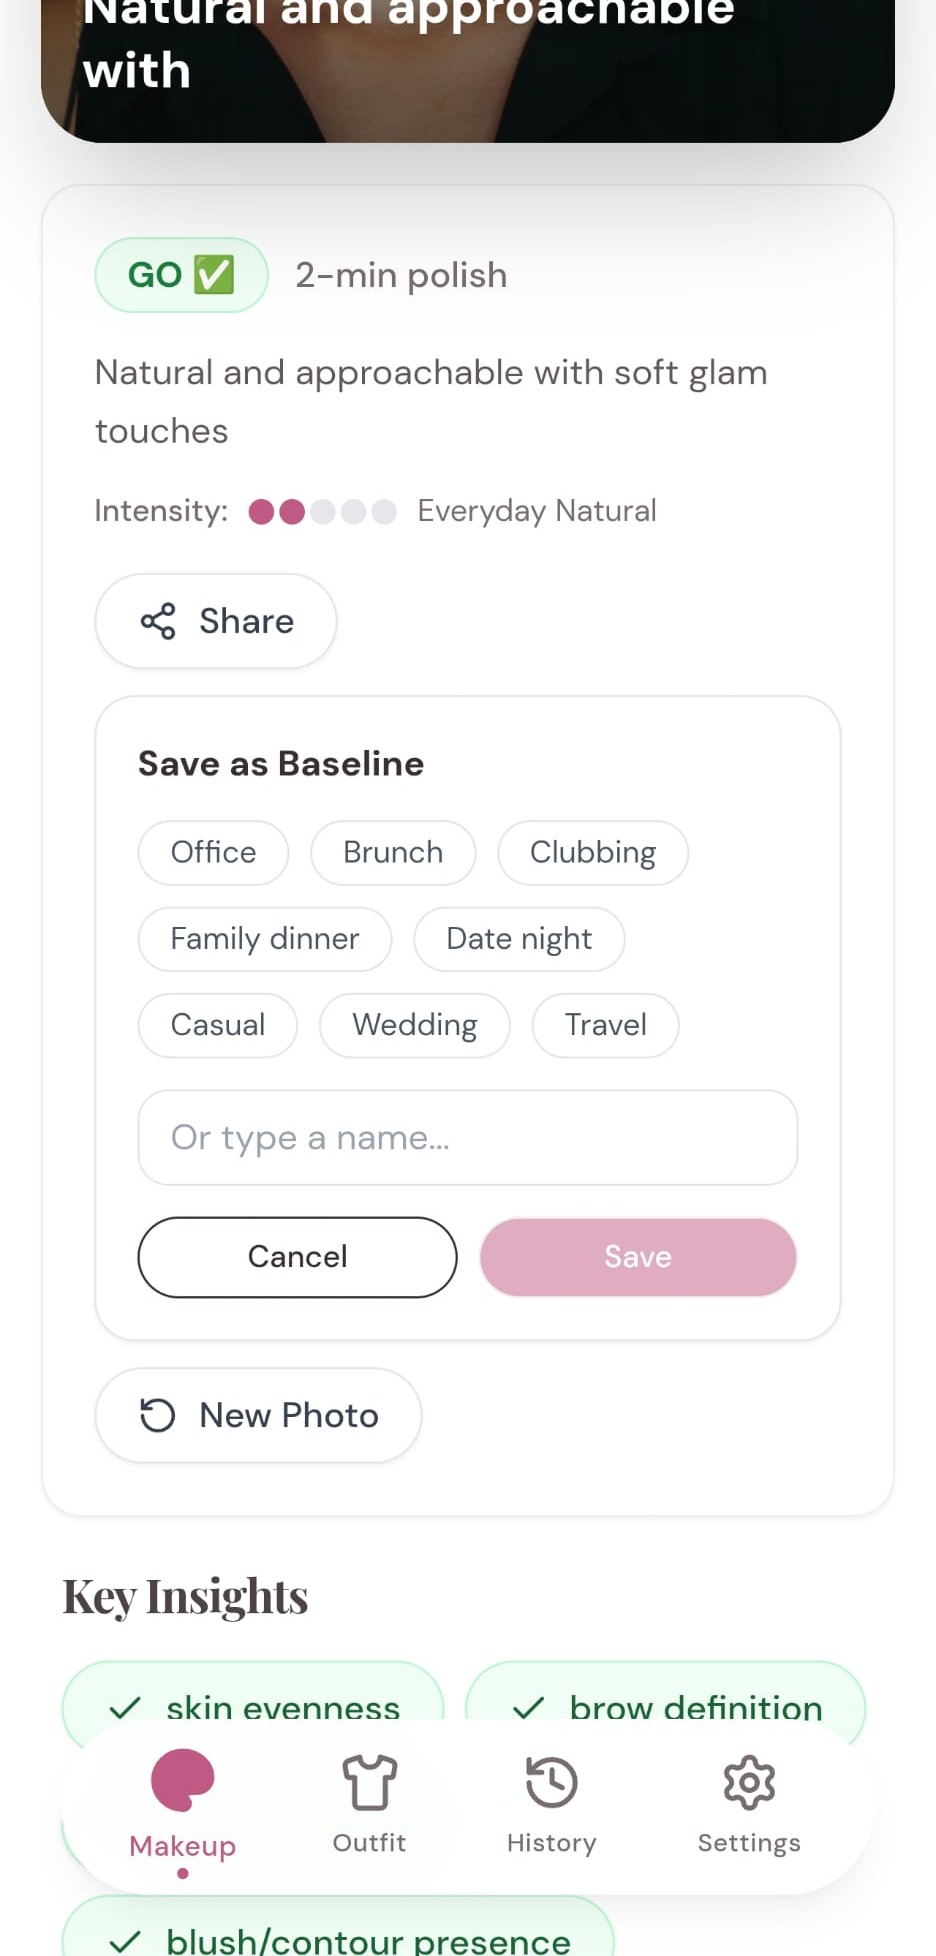The height and width of the screenshot is (1956, 936).
Task: Tap the intensity dots indicator
Action: [x=322, y=512]
